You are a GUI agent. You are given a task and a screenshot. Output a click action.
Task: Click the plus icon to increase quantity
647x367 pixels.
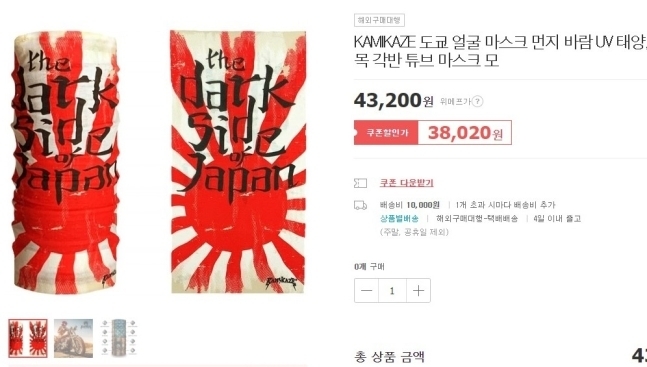(418, 291)
